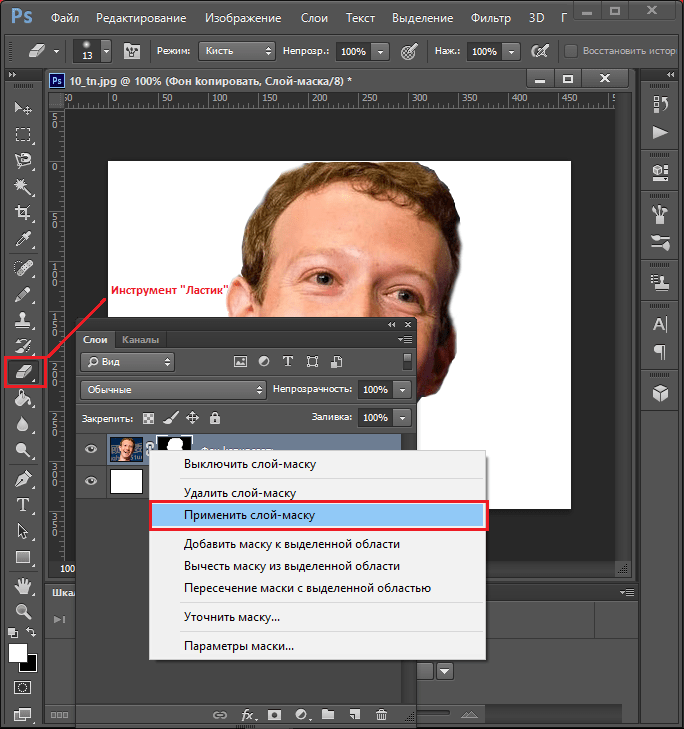Enable airbrush mode in options bar

pyautogui.click(x=539, y=51)
